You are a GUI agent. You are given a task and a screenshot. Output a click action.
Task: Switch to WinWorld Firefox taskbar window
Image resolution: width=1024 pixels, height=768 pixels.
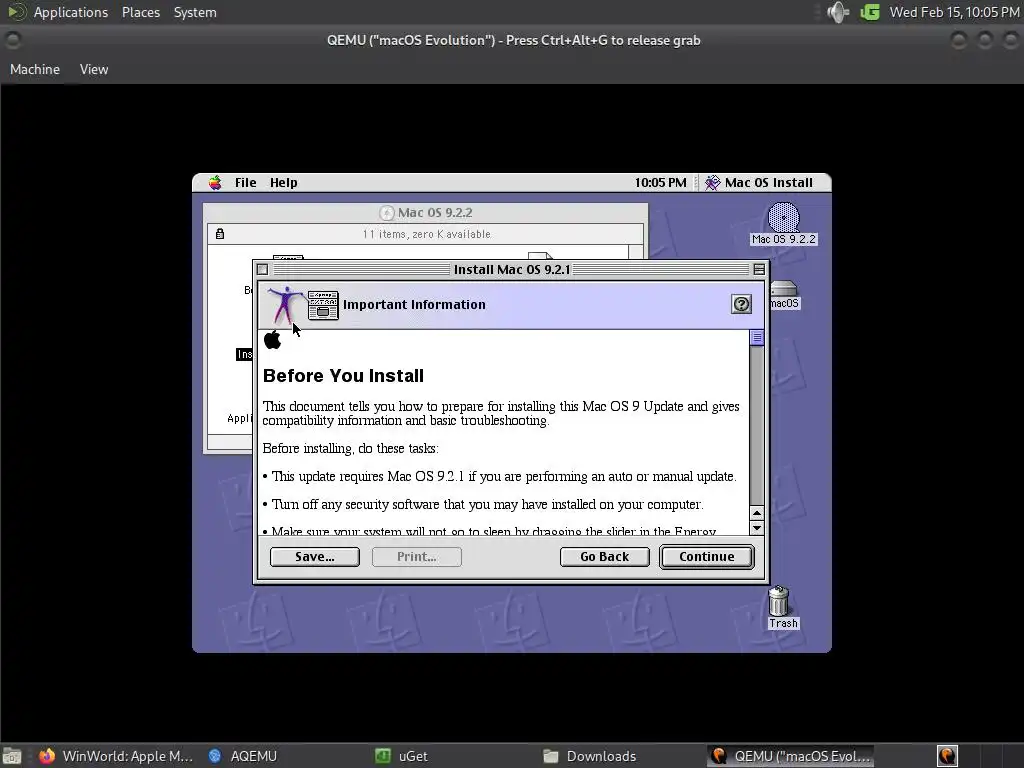tap(116, 756)
